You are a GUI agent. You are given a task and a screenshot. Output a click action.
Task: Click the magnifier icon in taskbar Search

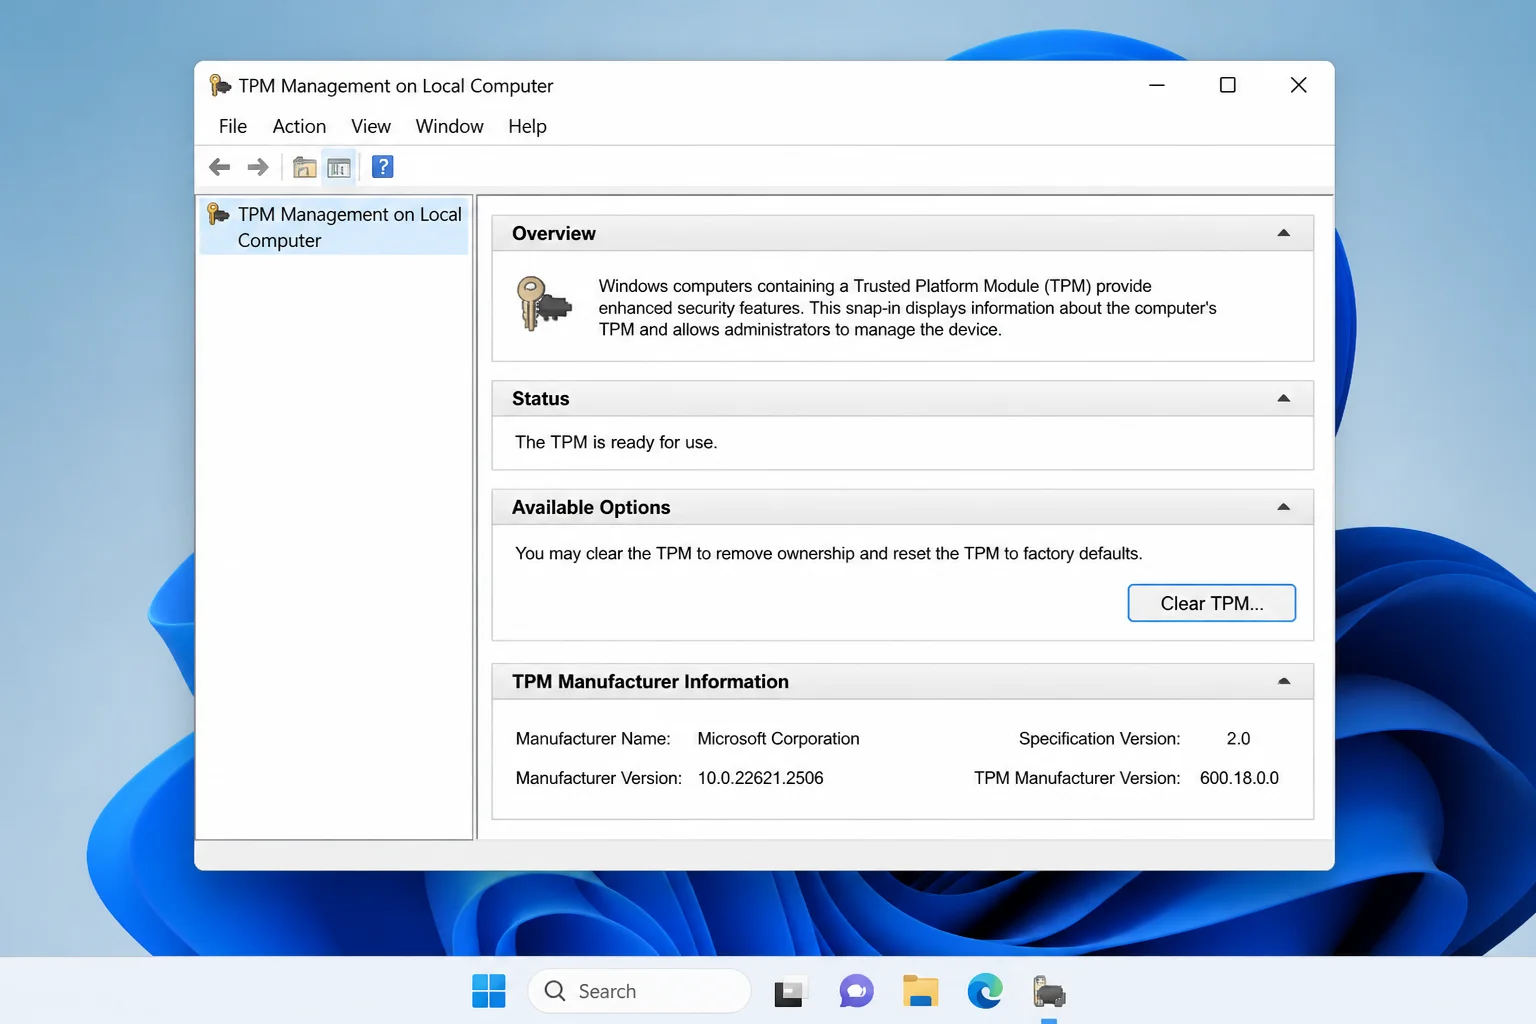click(x=555, y=991)
